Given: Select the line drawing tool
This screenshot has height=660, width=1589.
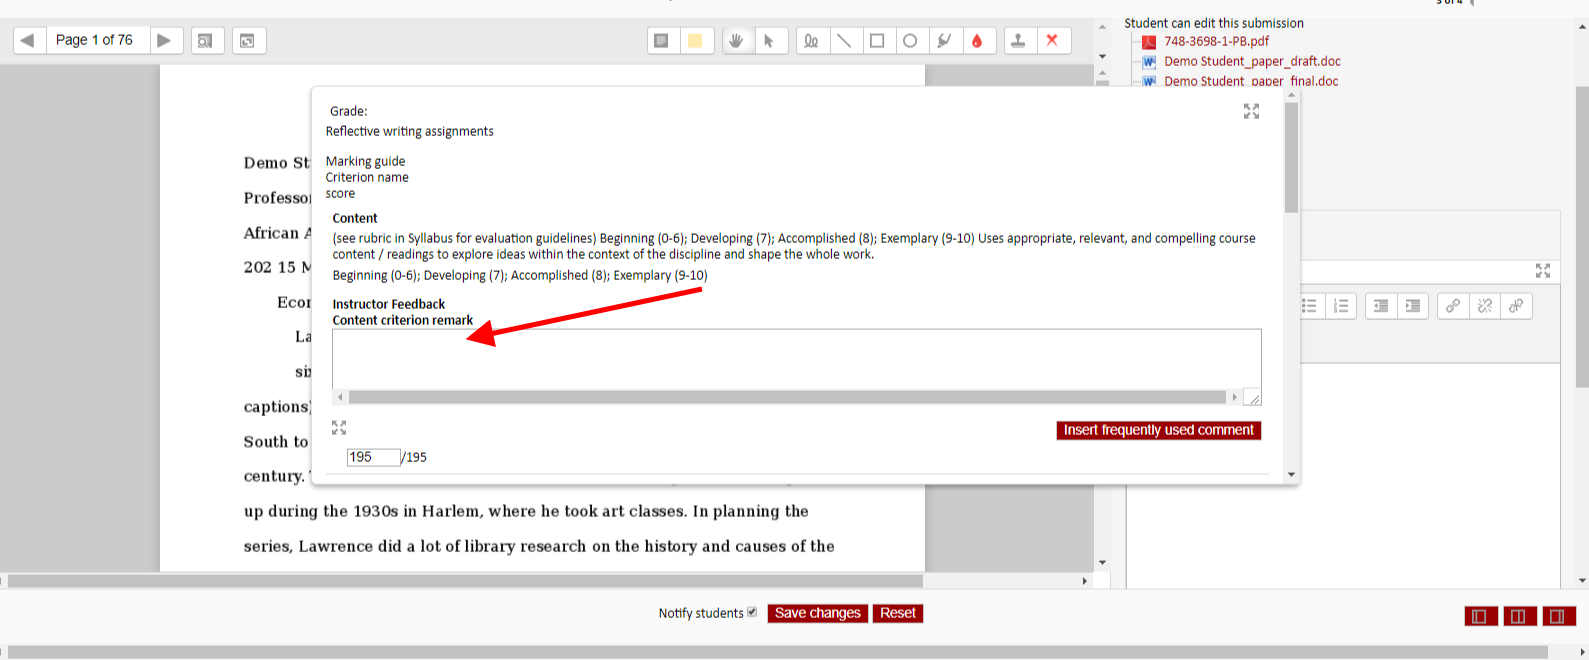Looking at the screenshot, I should pyautogui.click(x=844, y=41).
